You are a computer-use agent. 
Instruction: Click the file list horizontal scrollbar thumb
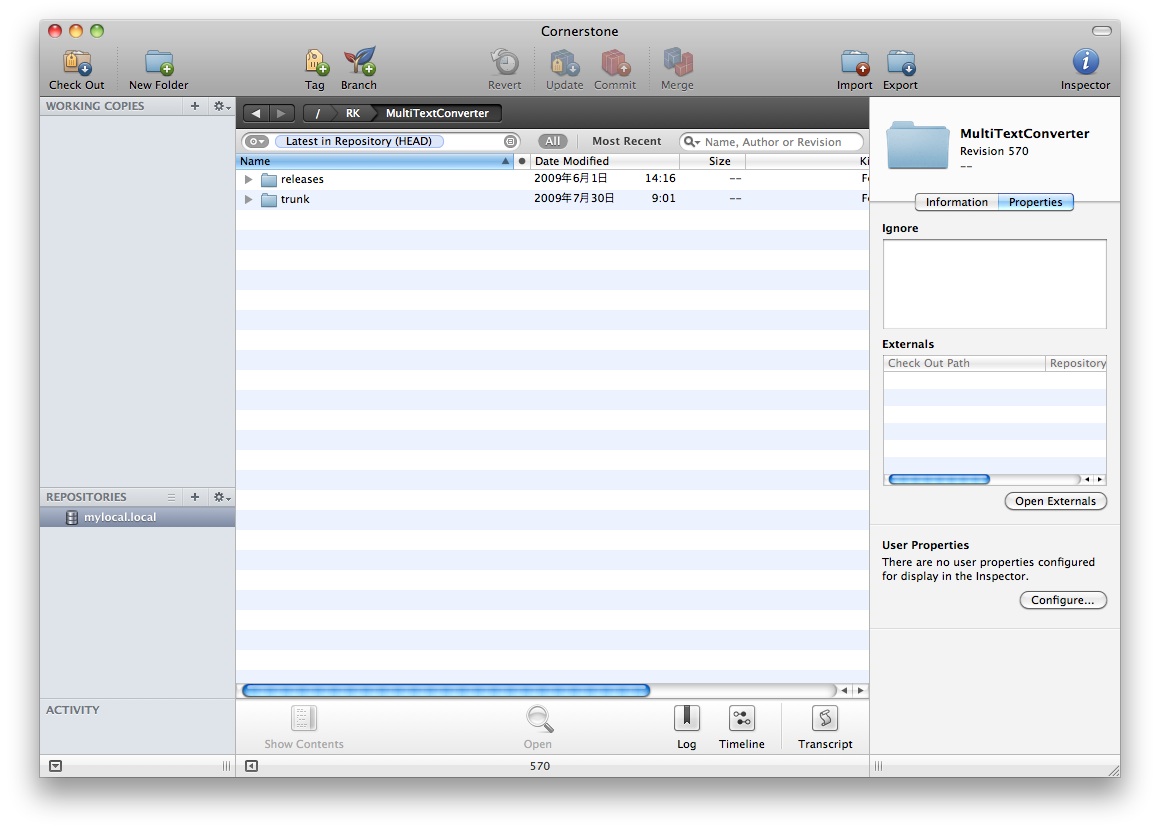pos(446,690)
